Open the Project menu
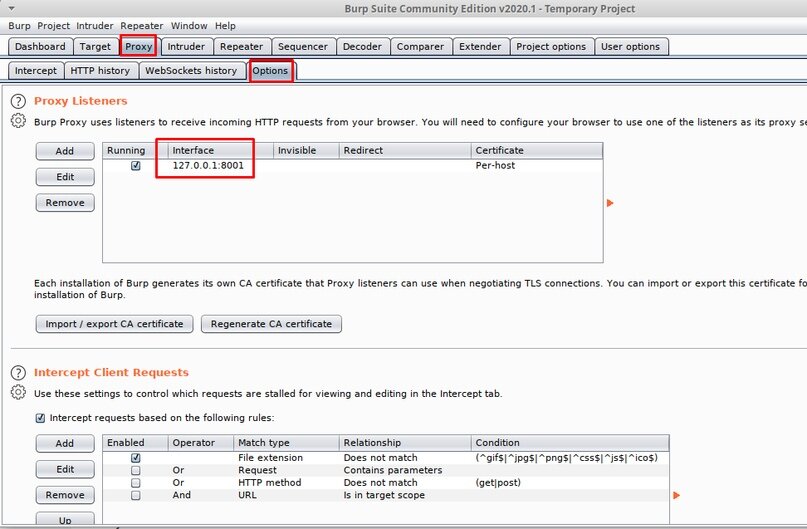Viewport: 807px width, 529px height. coord(53,26)
